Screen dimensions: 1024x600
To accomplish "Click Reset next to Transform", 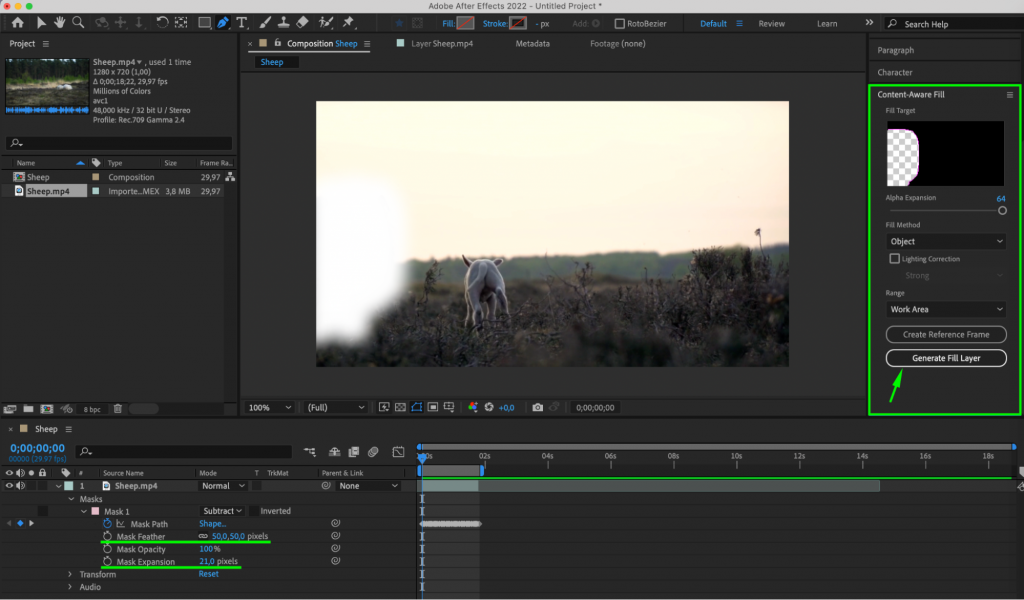I will (208, 575).
